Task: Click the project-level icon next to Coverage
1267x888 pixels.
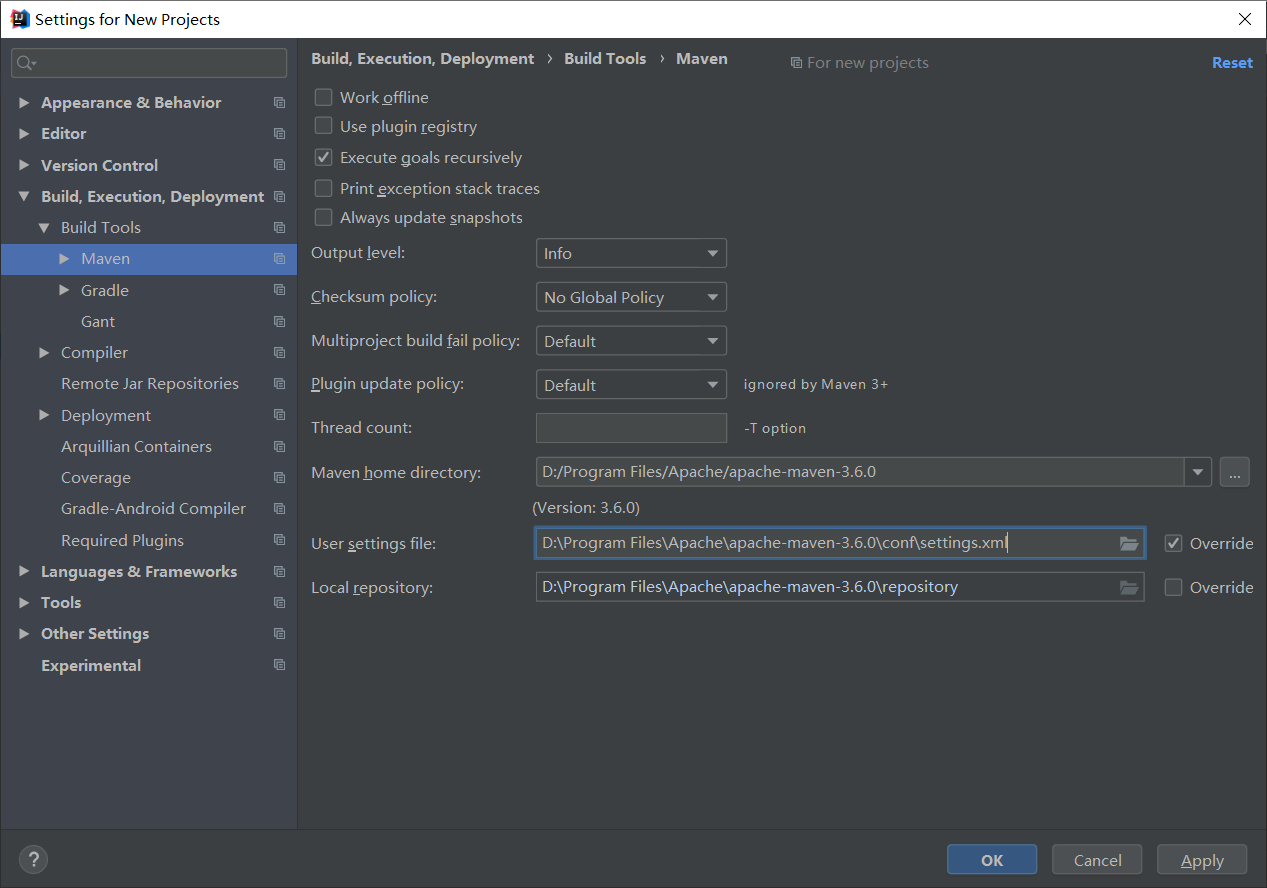Action: (x=279, y=478)
